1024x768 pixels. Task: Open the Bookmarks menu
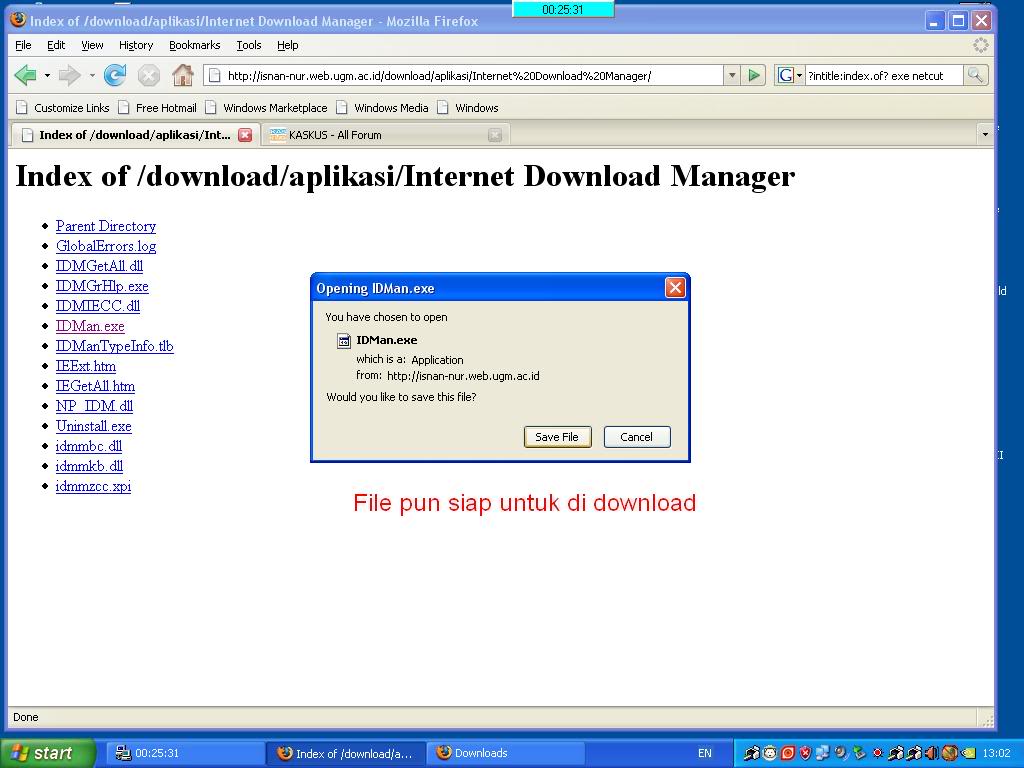pos(195,45)
